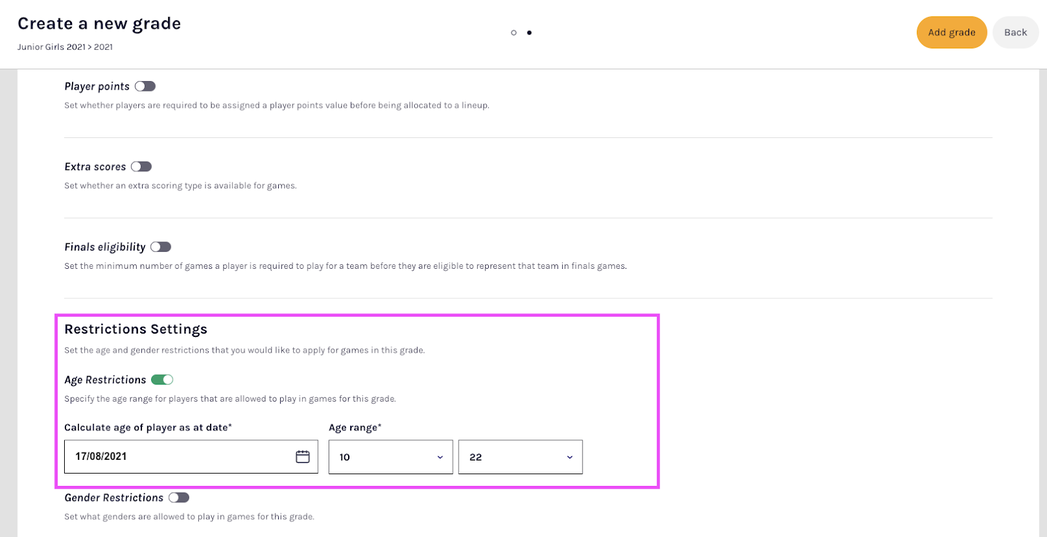Click the Back button
Viewport: 1047px width, 537px height.
coord(1015,32)
